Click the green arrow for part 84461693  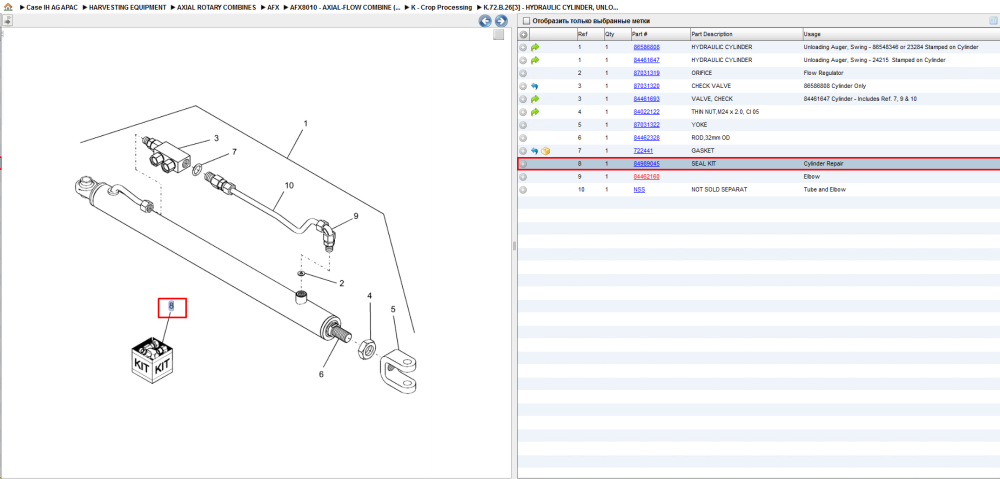535,99
